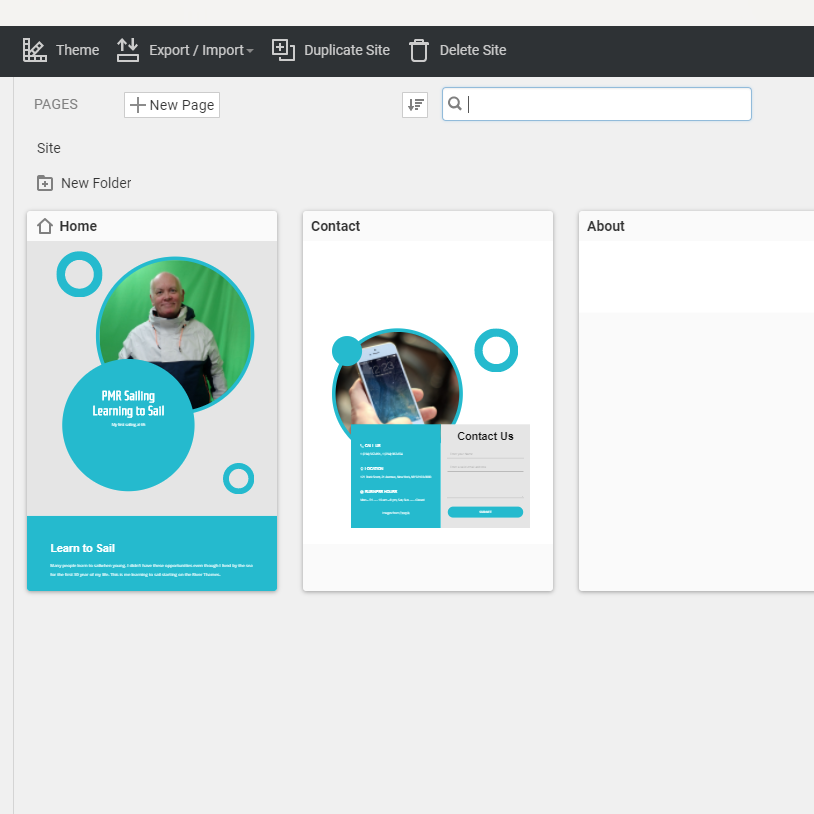814x814 pixels.
Task: Click the Delete Site trash icon
Action: pos(419,50)
